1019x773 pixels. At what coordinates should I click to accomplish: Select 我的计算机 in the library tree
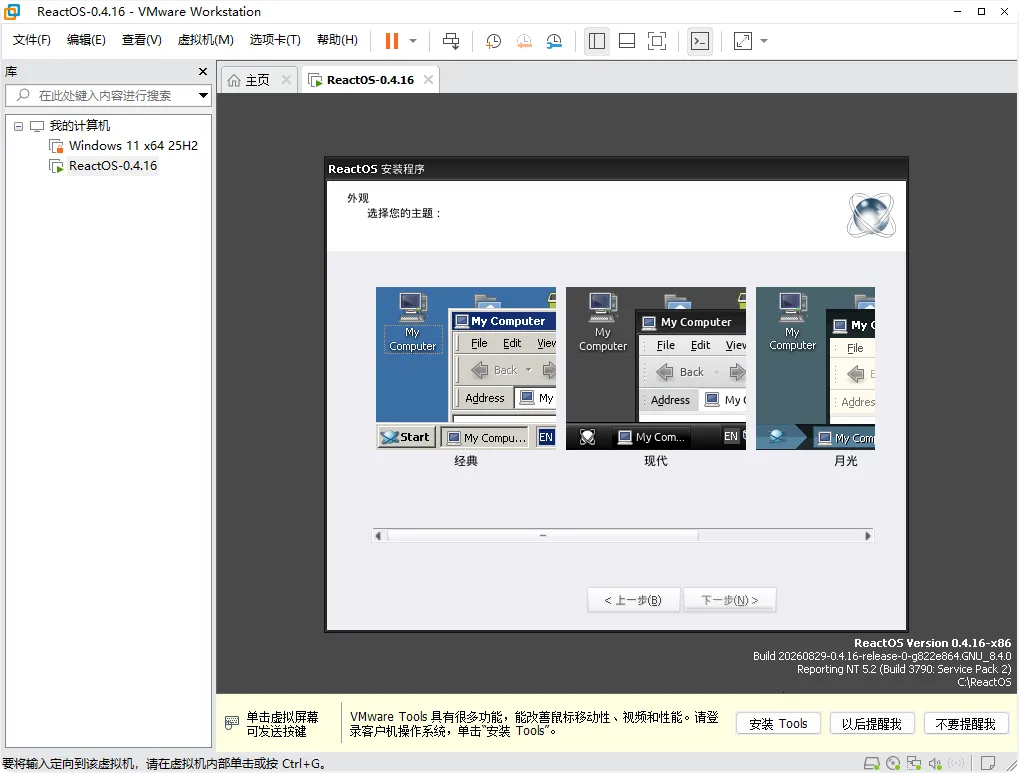(80, 126)
